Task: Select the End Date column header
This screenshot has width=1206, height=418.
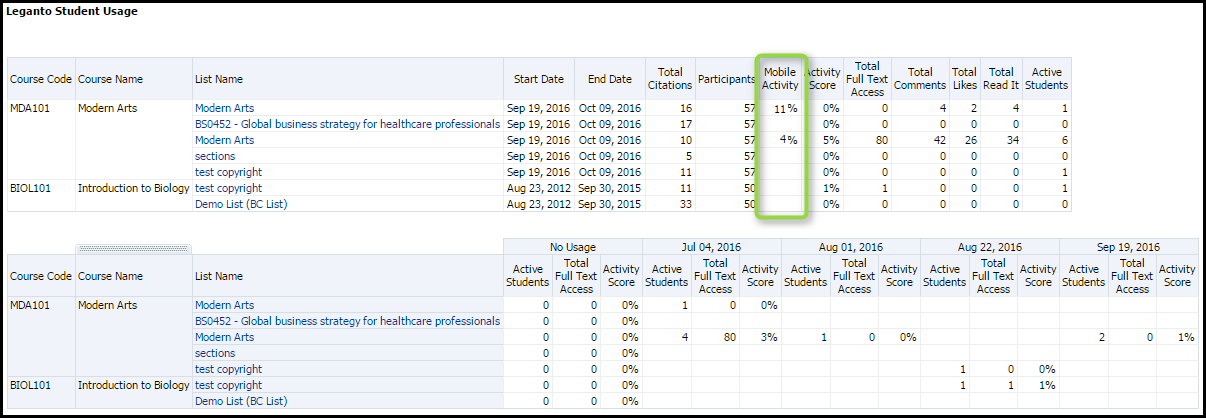Action: [x=609, y=79]
